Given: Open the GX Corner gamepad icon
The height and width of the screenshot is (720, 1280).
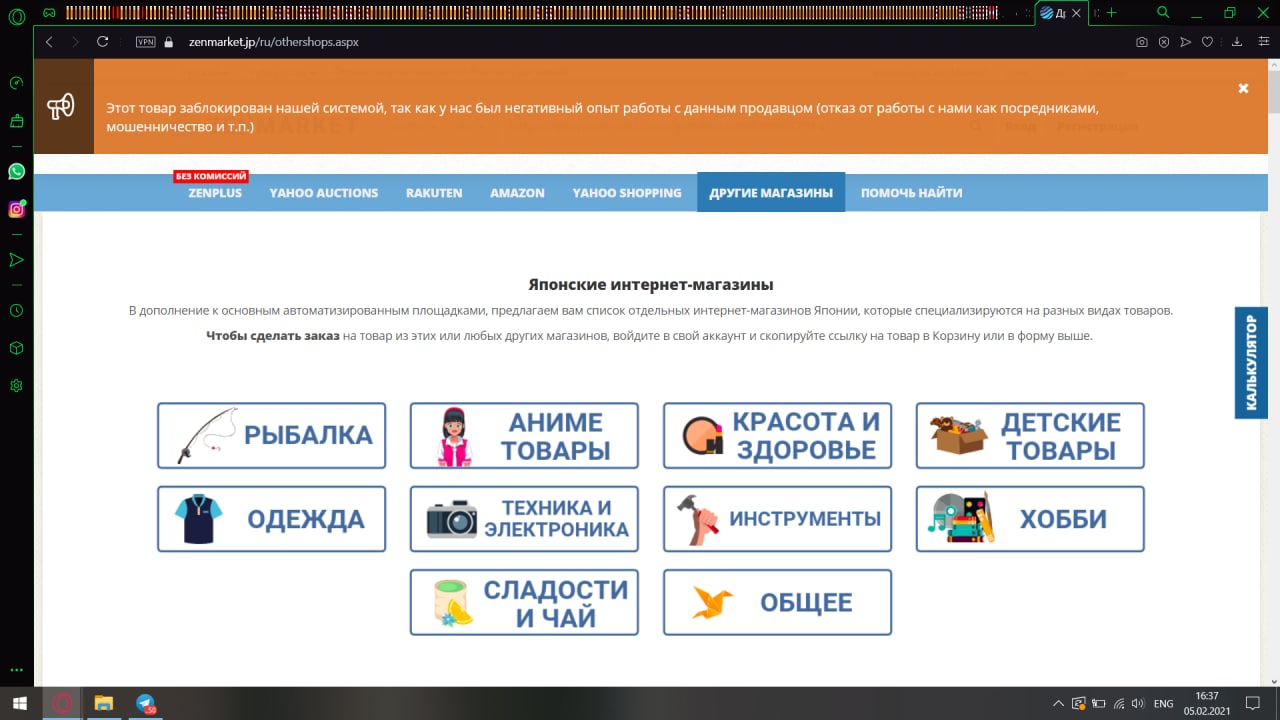Looking at the screenshot, I should 49,12.
